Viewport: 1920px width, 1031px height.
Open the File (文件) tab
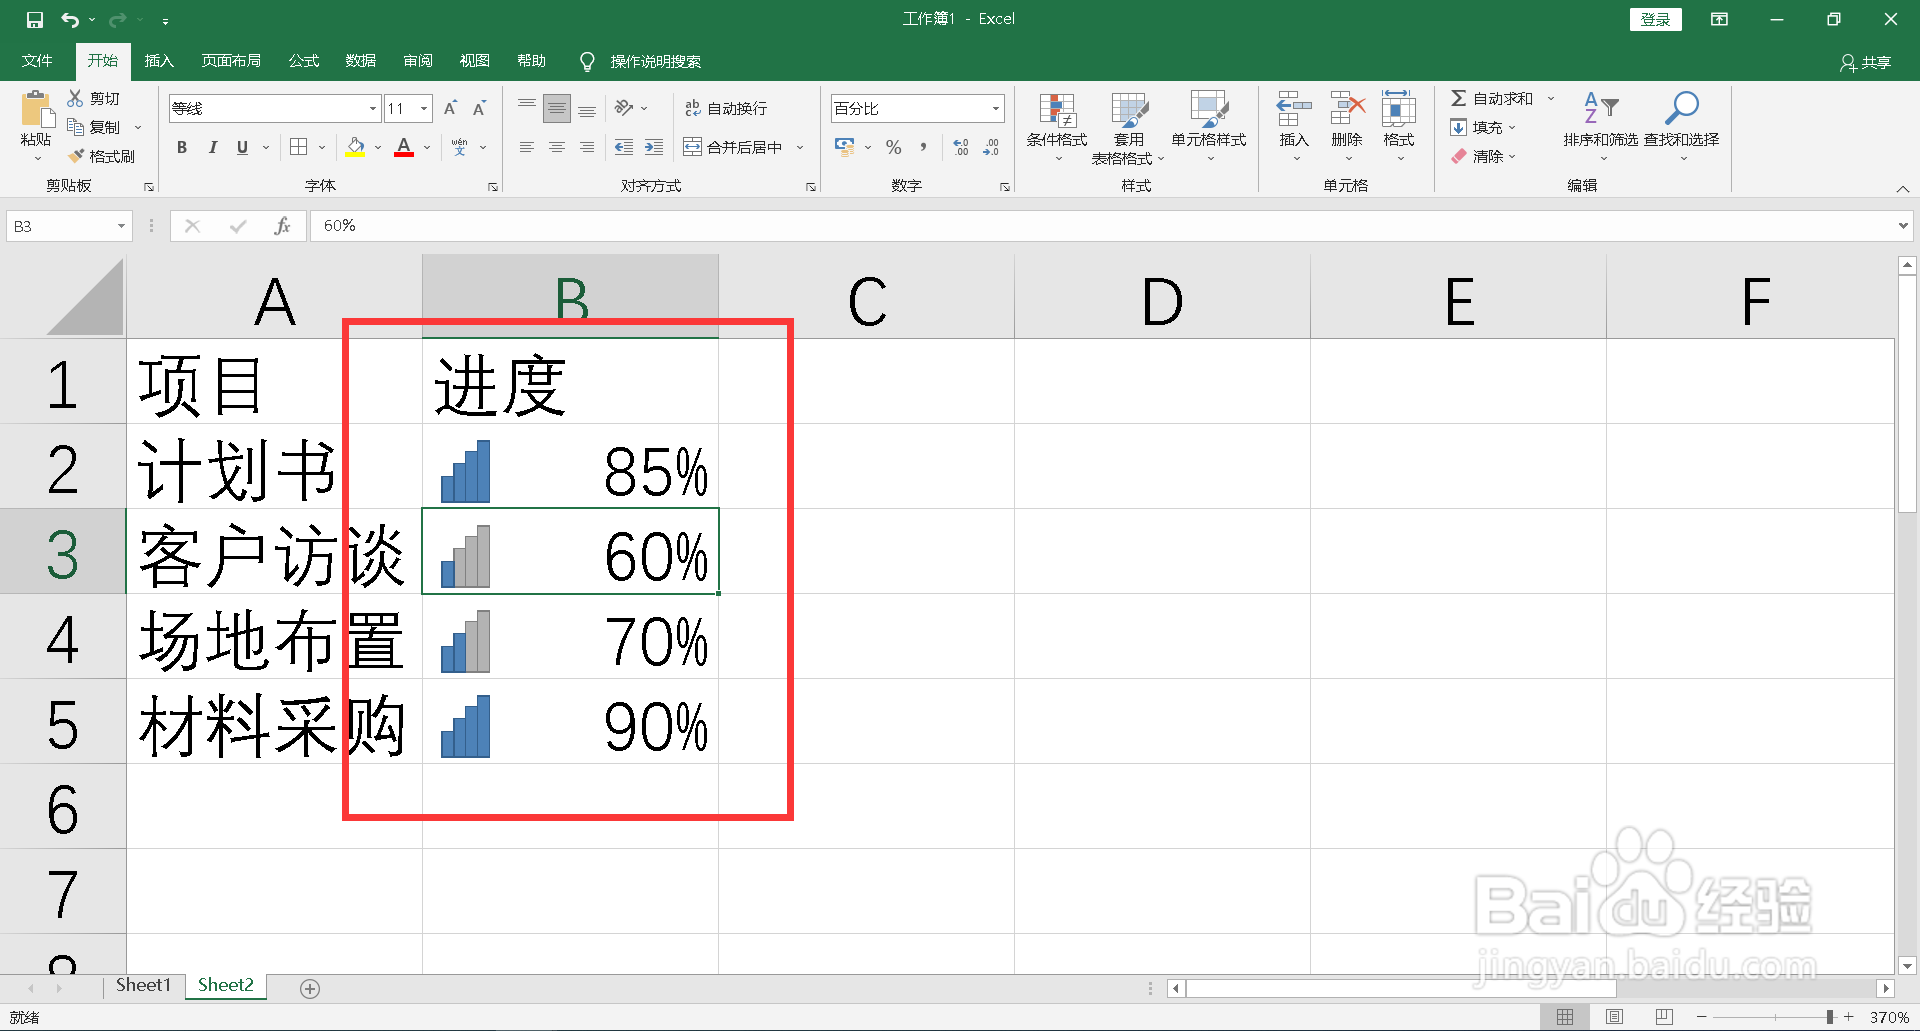pyautogui.click(x=37, y=61)
